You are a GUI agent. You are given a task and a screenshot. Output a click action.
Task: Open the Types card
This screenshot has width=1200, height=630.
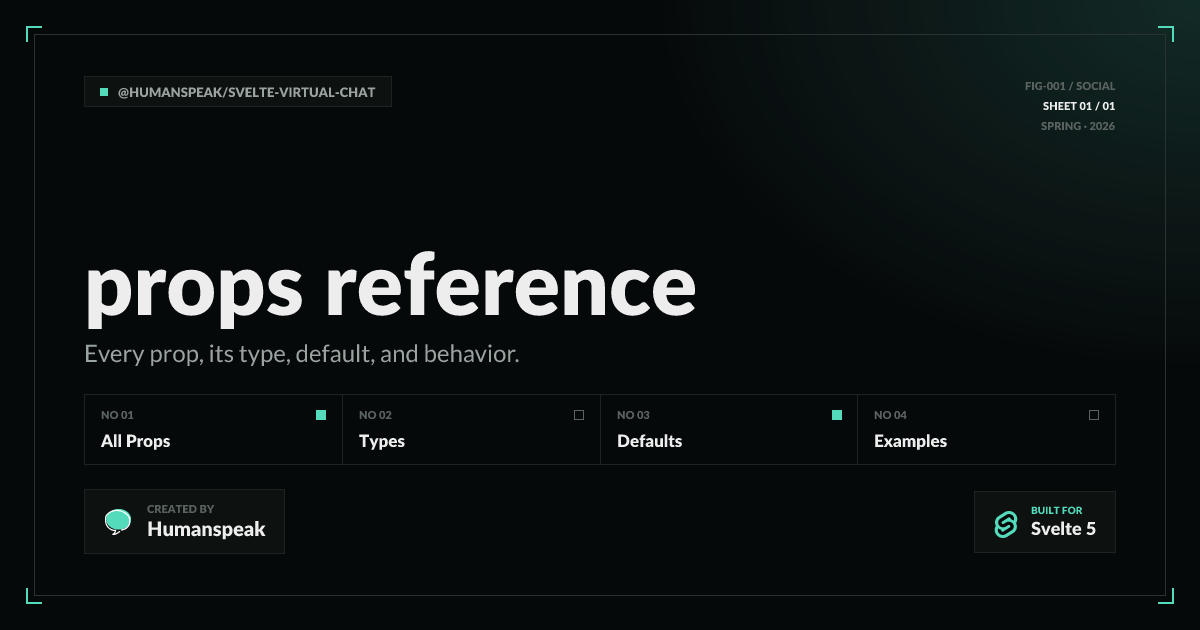click(472, 429)
